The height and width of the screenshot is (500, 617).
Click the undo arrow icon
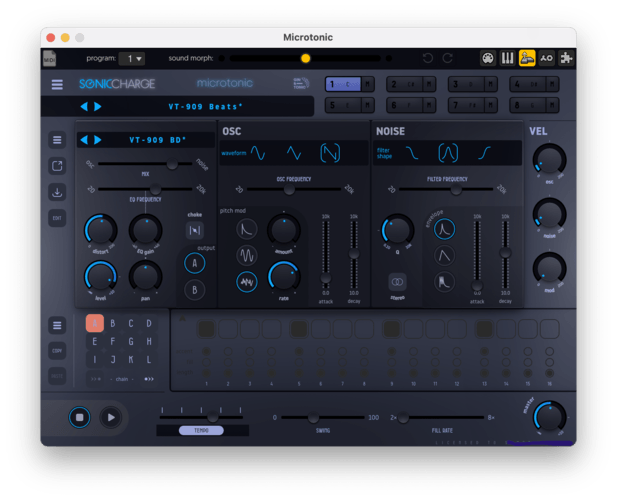(x=428, y=58)
